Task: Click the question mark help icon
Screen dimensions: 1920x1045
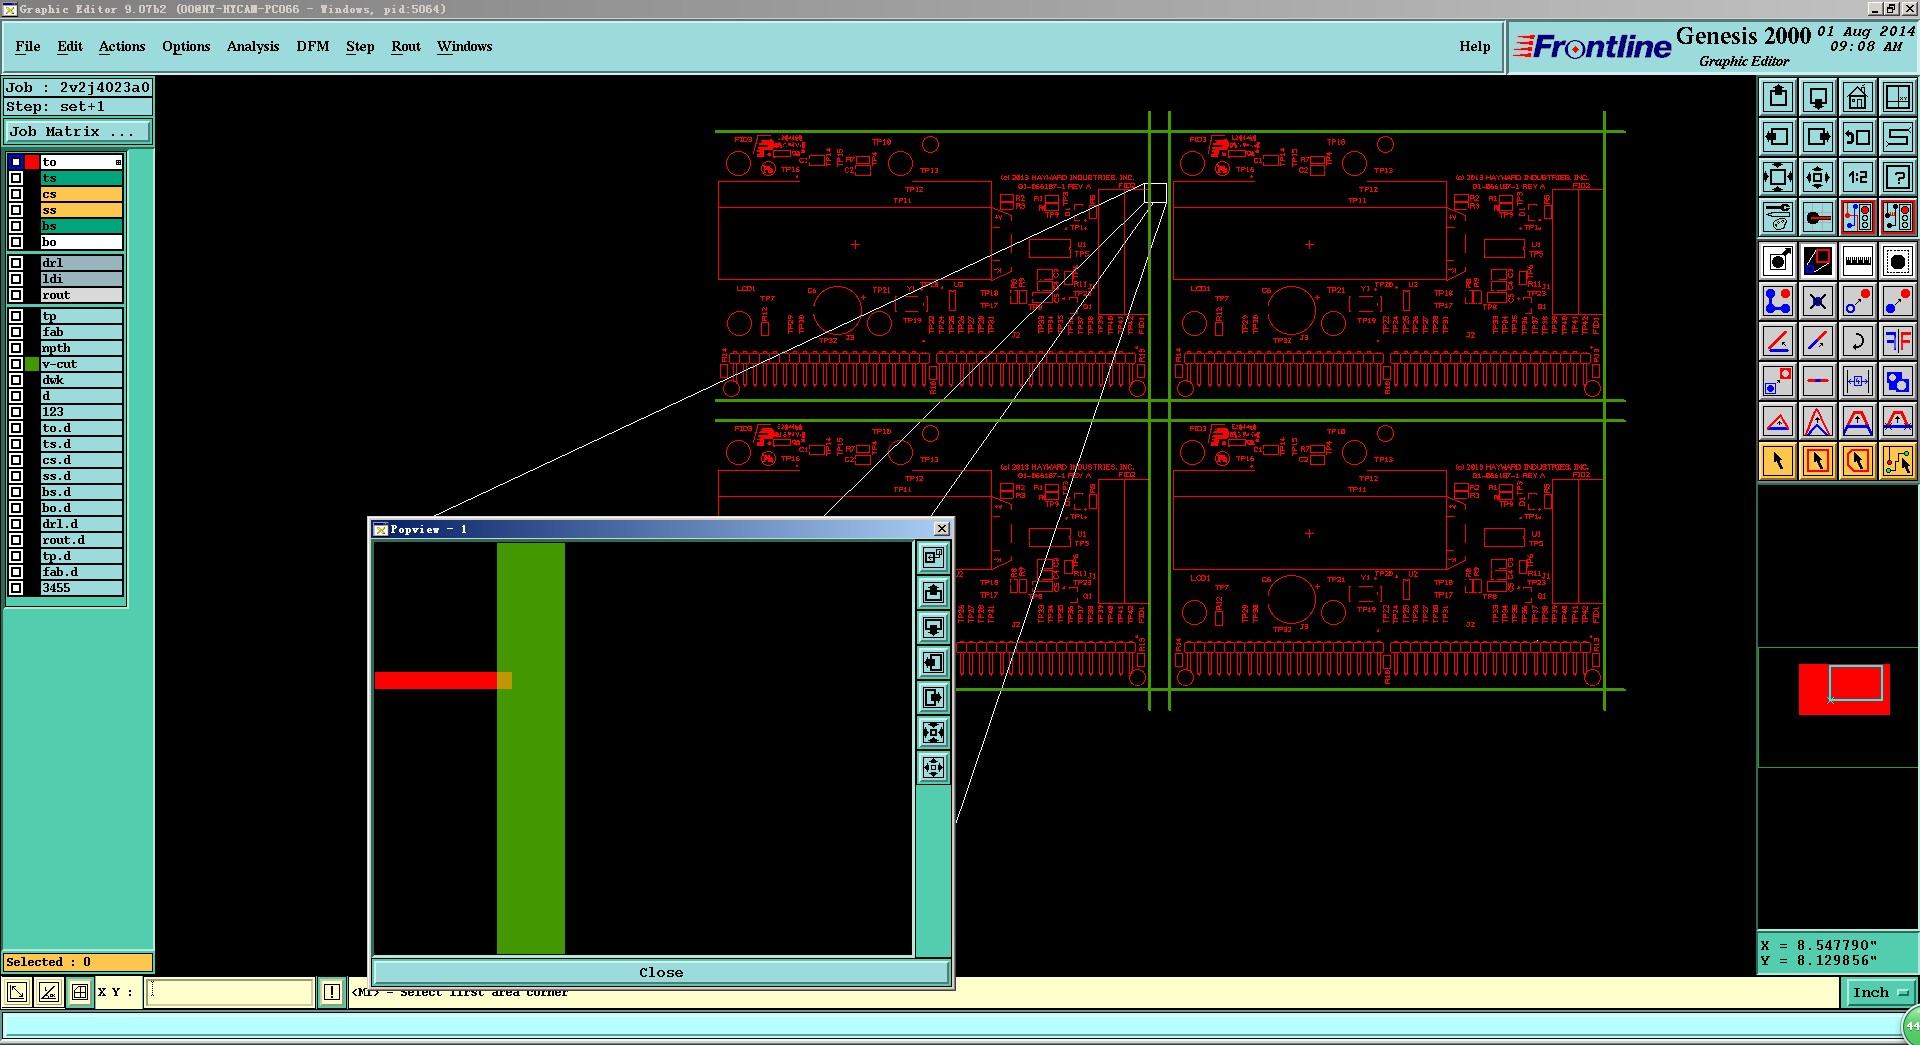Action: pos(1897,177)
